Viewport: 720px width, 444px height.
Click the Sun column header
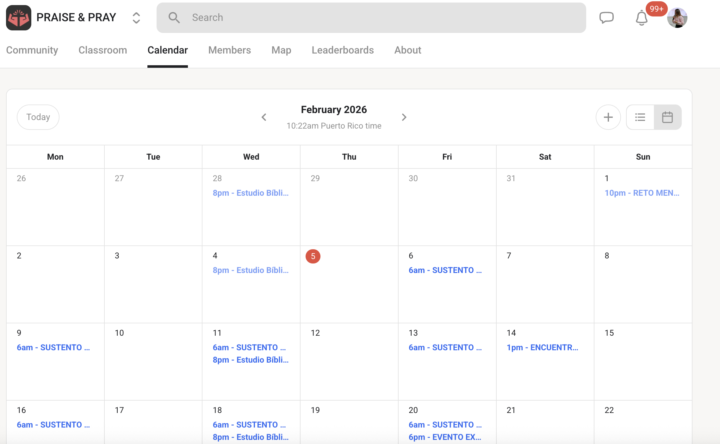point(643,157)
